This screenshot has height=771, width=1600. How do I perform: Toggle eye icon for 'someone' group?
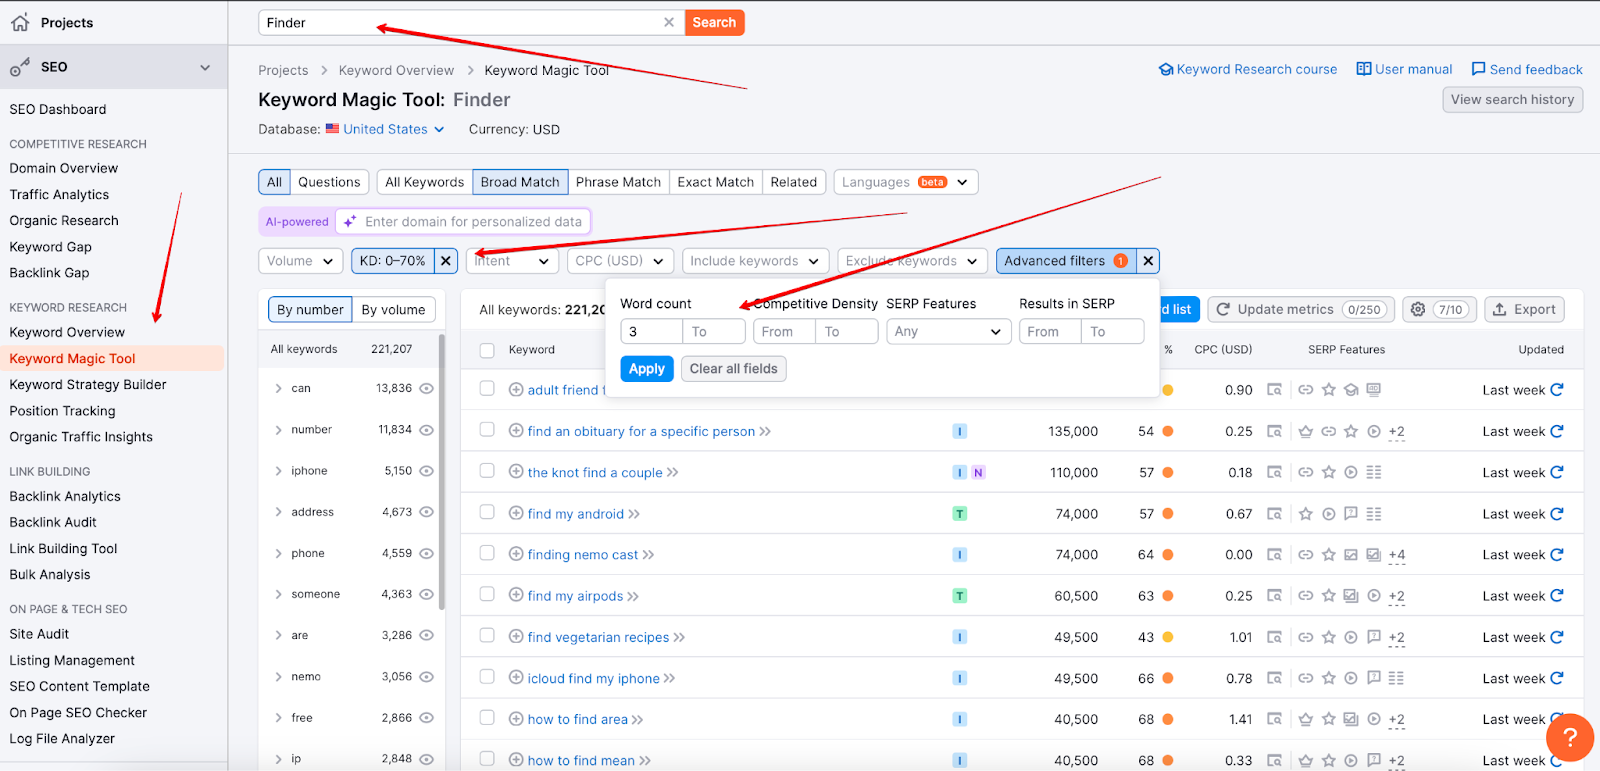pos(427,594)
